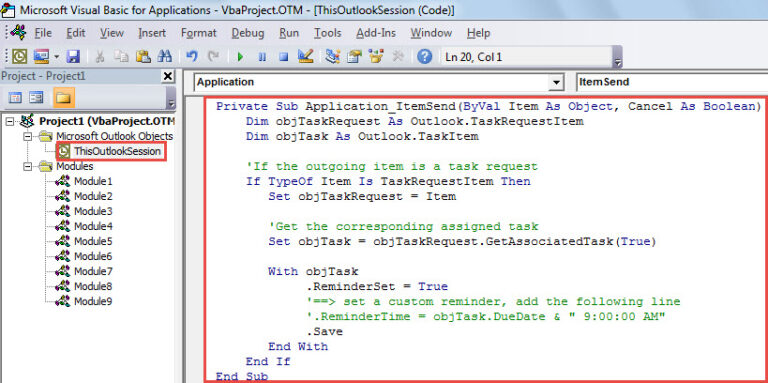768x383 pixels.
Task: Click the Cut scissors icon
Action: coord(100,57)
